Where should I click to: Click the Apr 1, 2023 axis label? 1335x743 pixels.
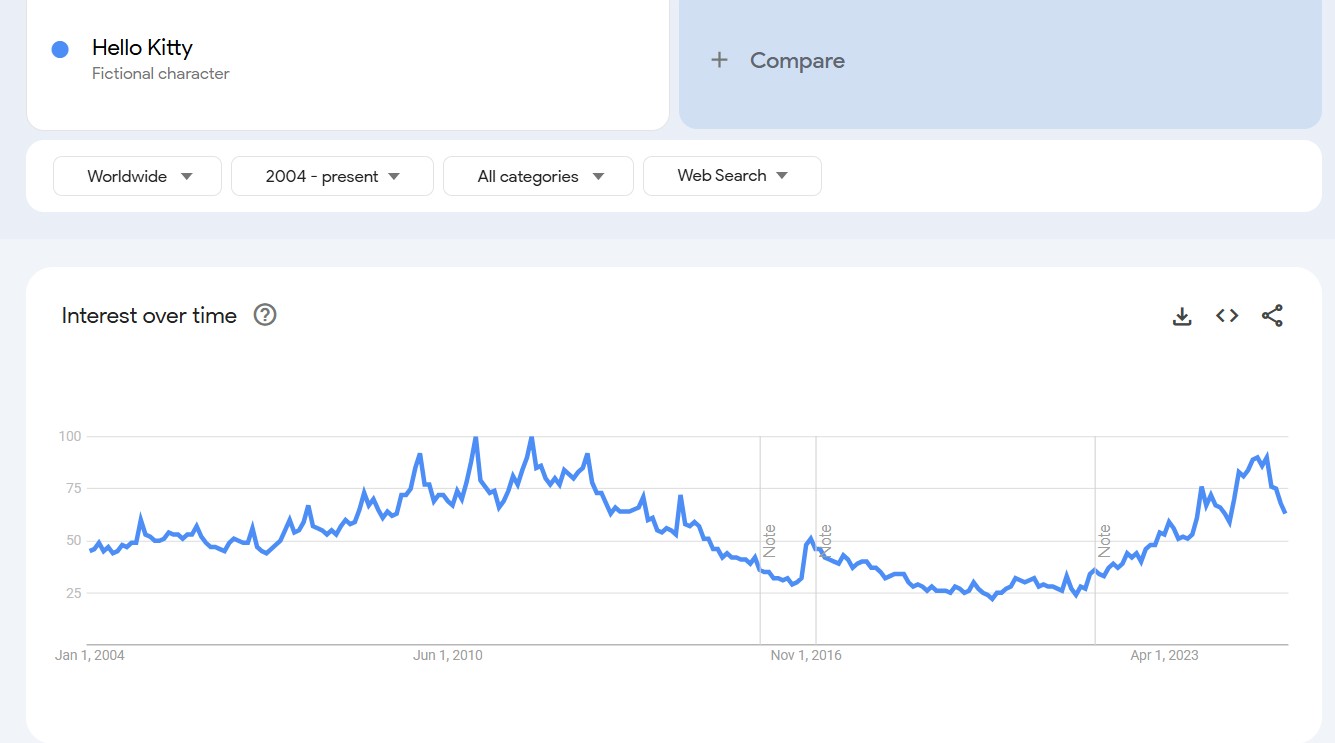point(1164,656)
